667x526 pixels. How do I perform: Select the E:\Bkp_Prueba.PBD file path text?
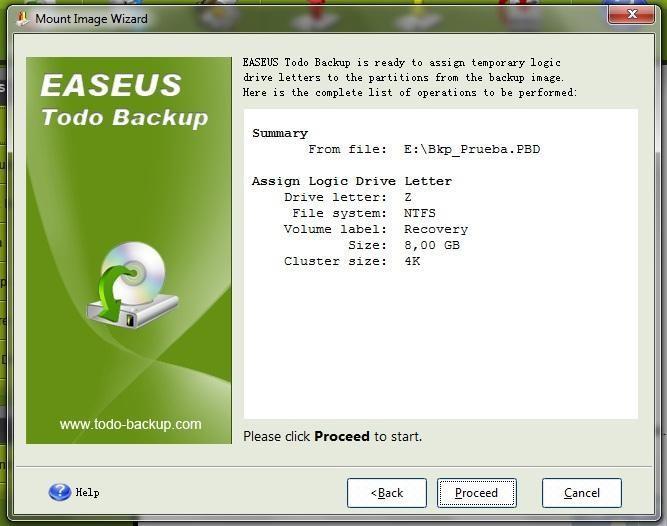472,149
